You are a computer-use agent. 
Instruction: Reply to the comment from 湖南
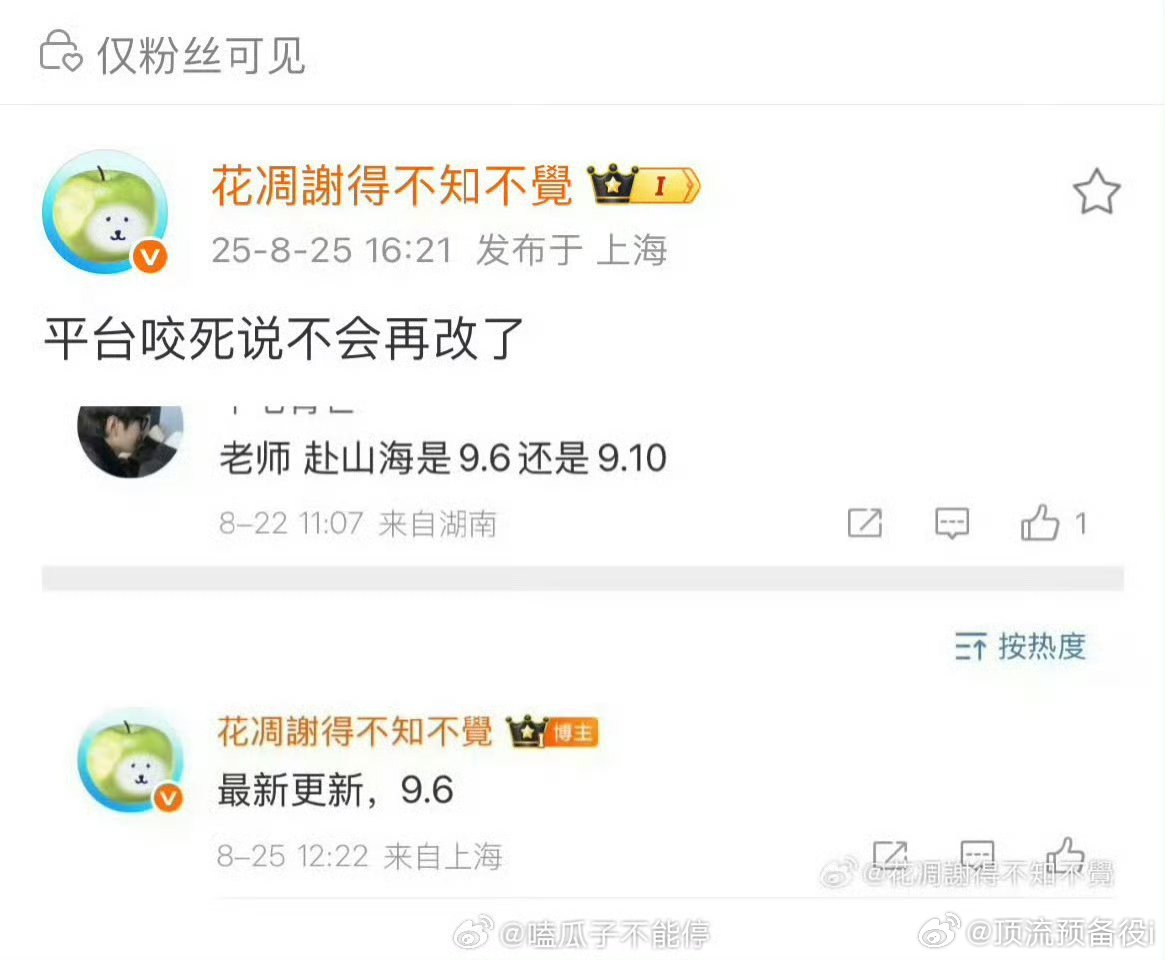coord(952,523)
